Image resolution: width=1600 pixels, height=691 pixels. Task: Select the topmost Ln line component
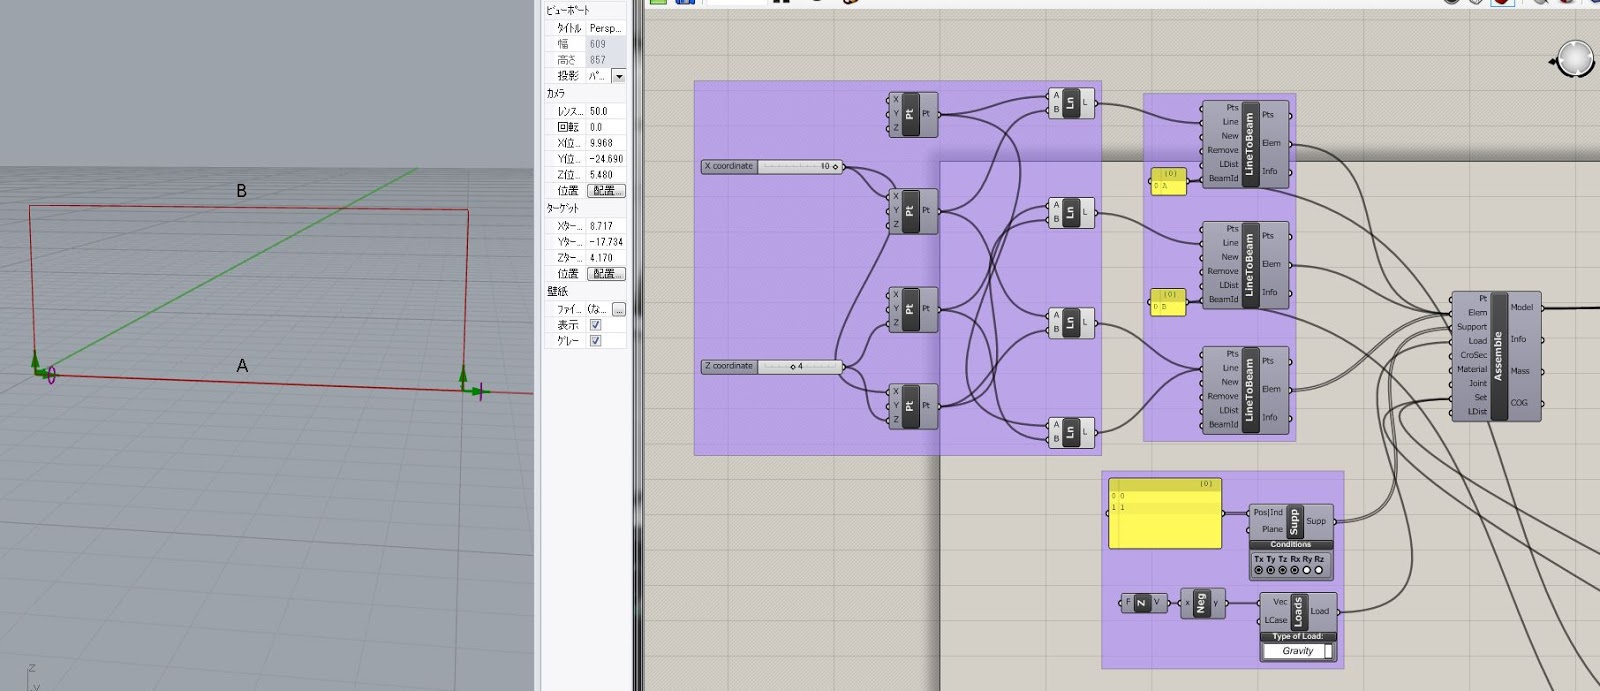point(1070,103)
